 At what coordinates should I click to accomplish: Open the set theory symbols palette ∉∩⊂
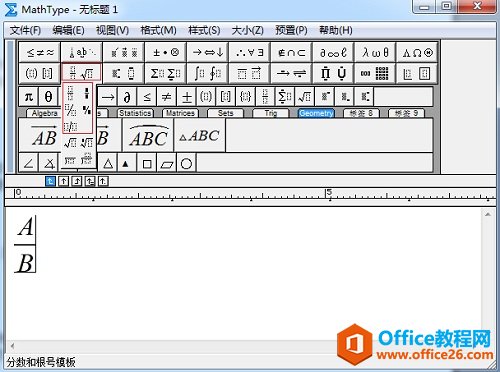292,52
